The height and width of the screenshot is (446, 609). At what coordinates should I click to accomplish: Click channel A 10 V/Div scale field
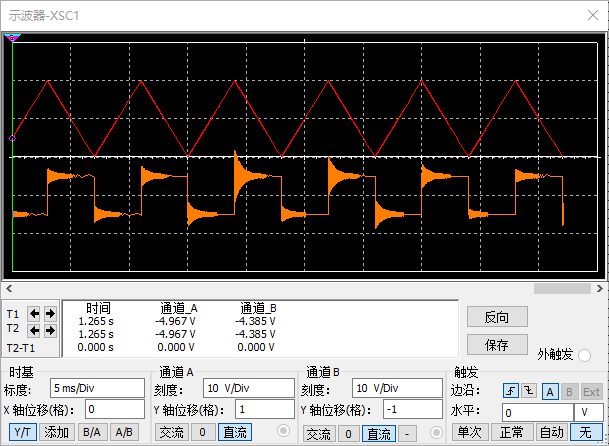click(x=249, y=388)
